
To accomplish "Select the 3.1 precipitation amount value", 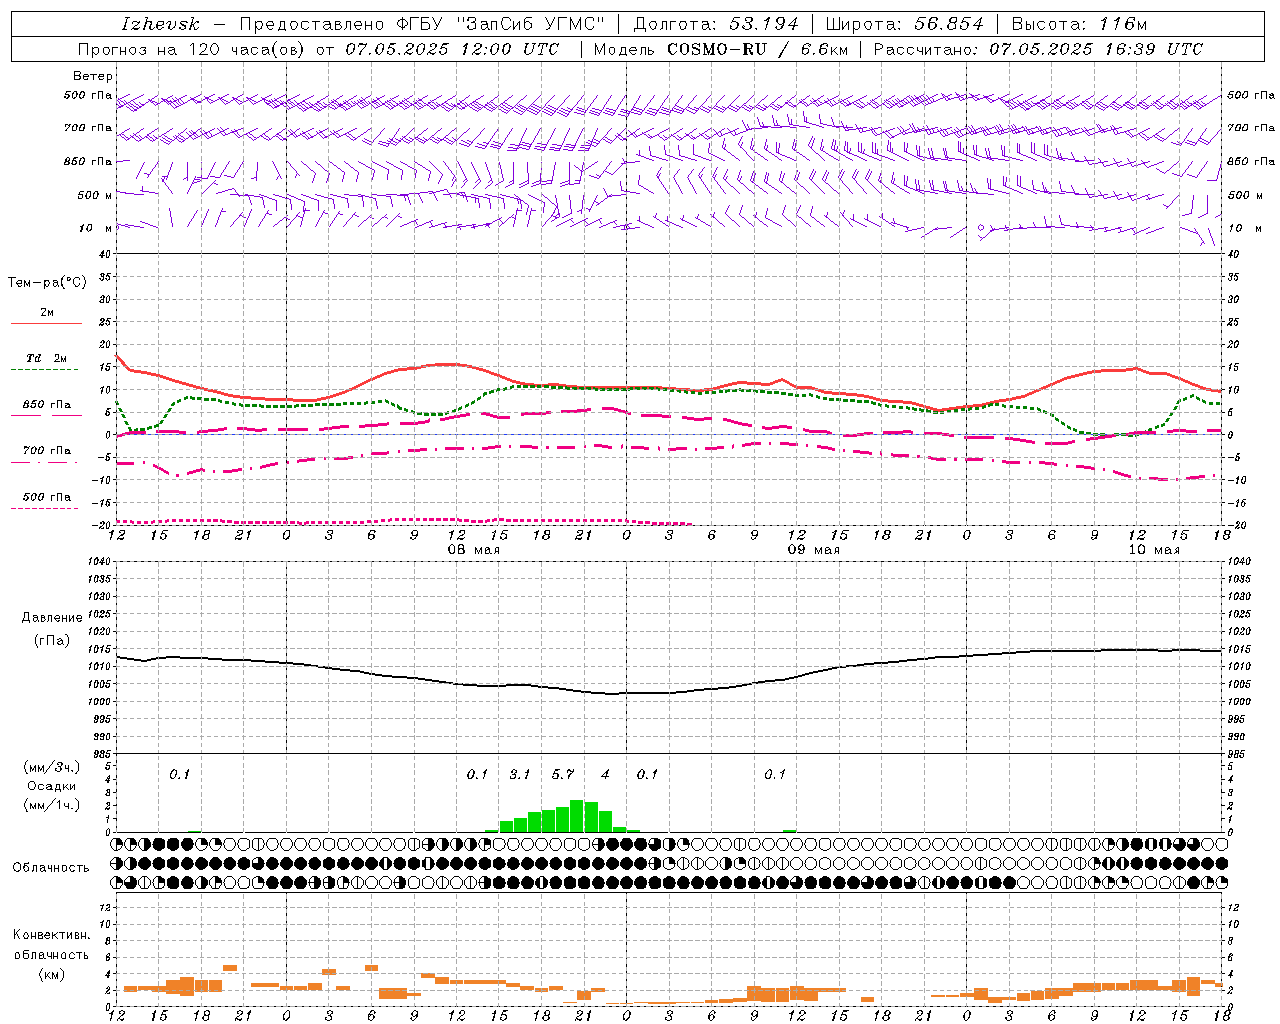I will point(519,774).
